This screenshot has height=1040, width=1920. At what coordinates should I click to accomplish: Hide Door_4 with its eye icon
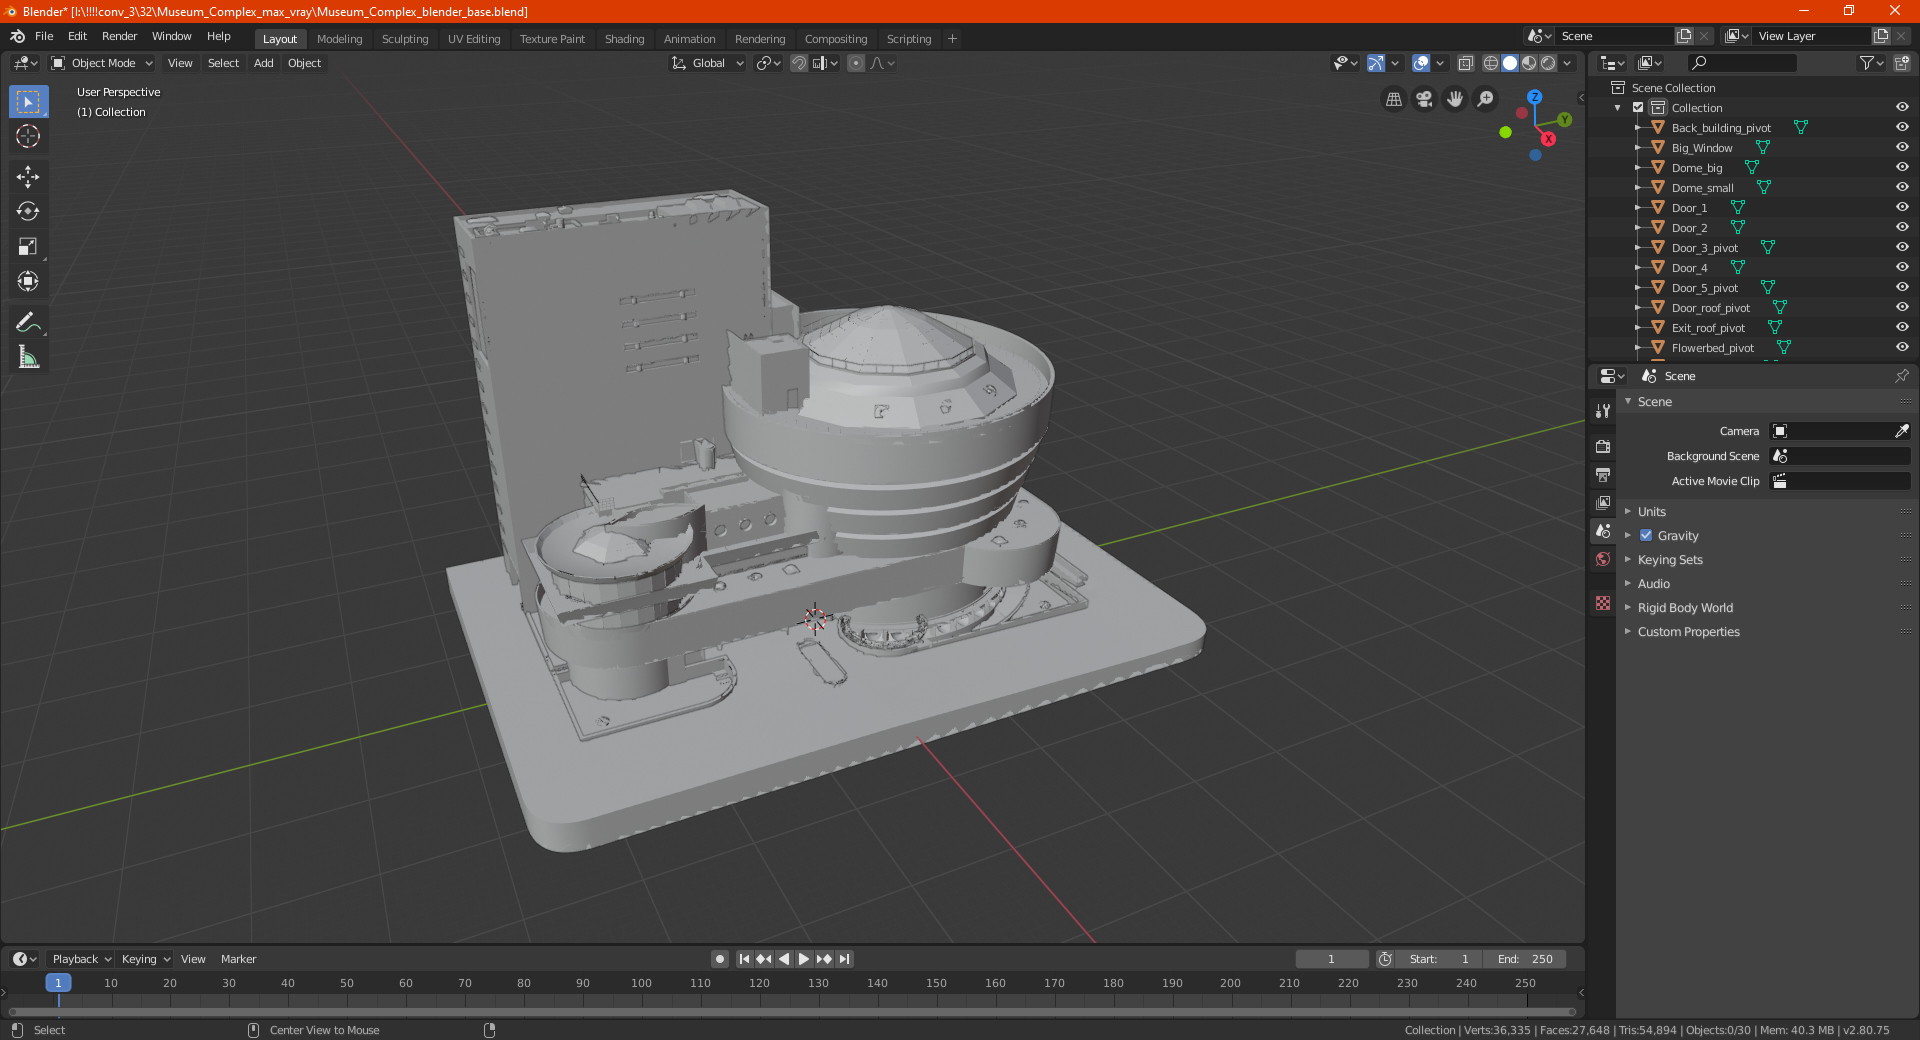tap(1902, 268)
